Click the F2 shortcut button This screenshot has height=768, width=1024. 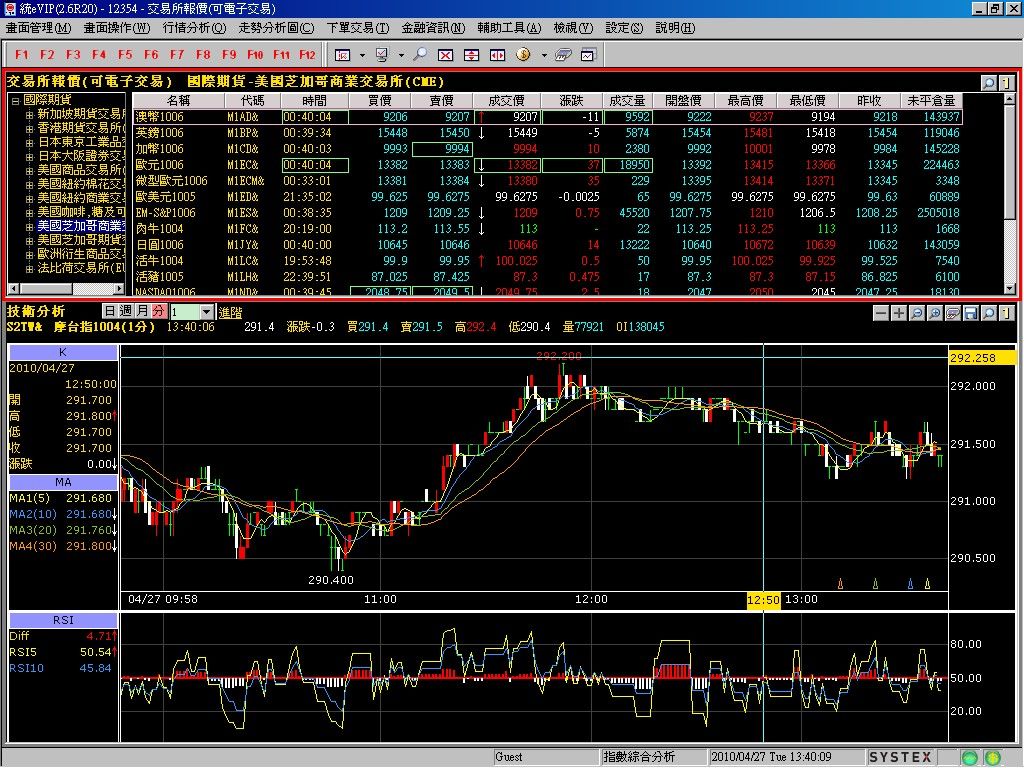(47, 55)
